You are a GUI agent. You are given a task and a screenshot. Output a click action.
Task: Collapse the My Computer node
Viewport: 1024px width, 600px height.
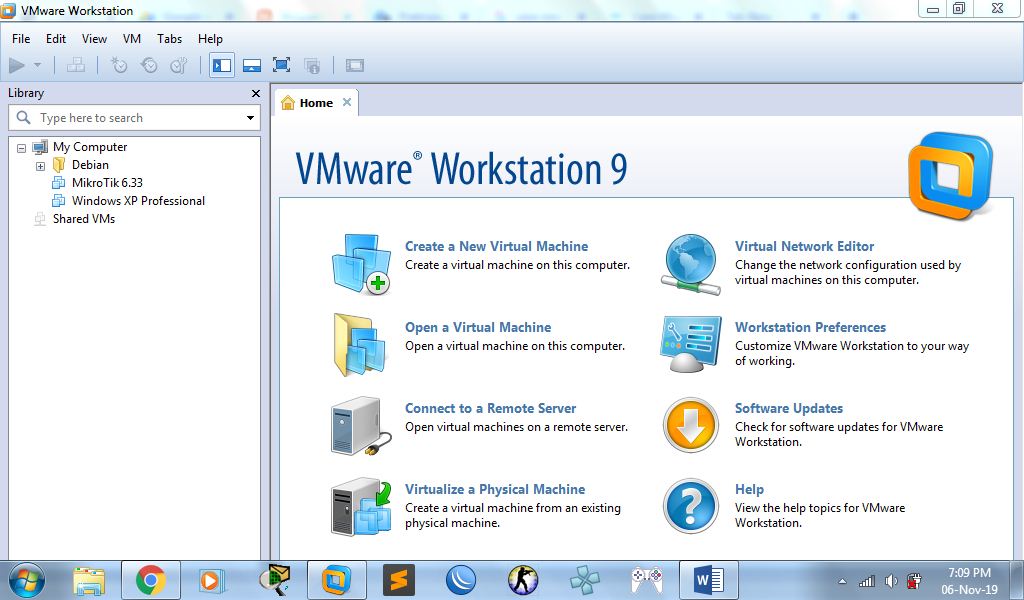coord(22,146)
